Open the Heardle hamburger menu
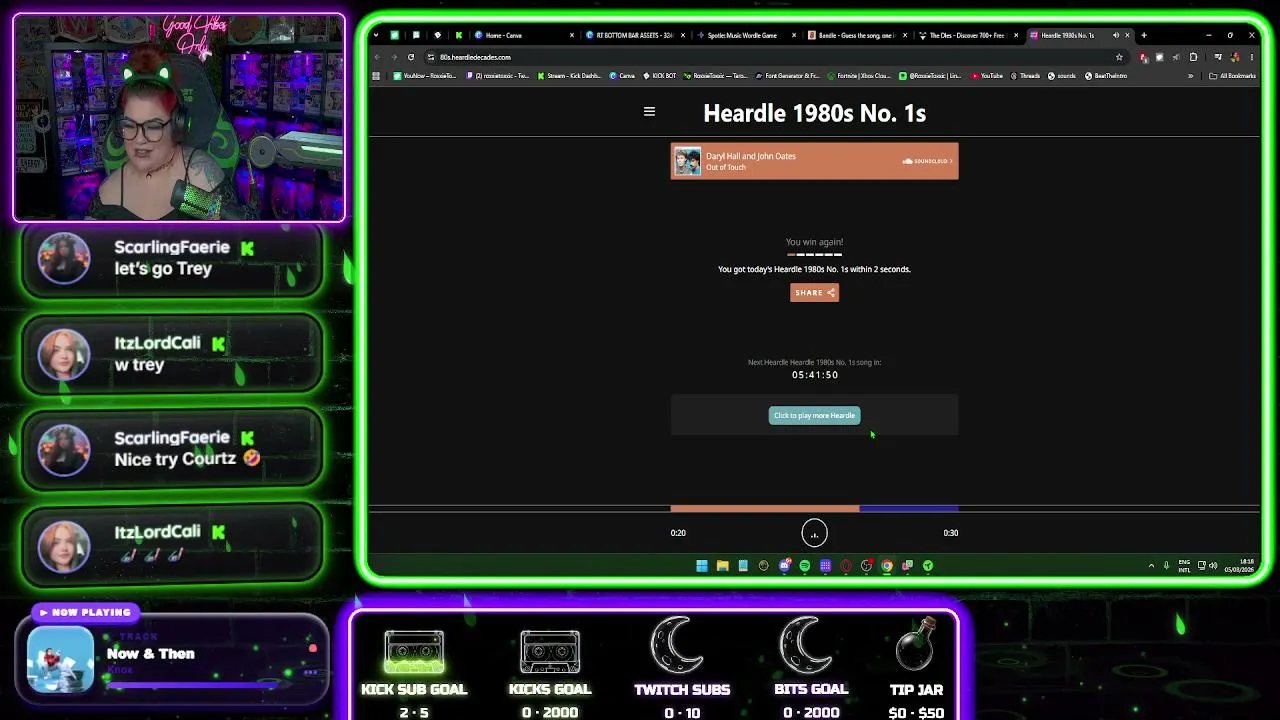The height and width of the screenshot is (720, 1280). (649, 112)
